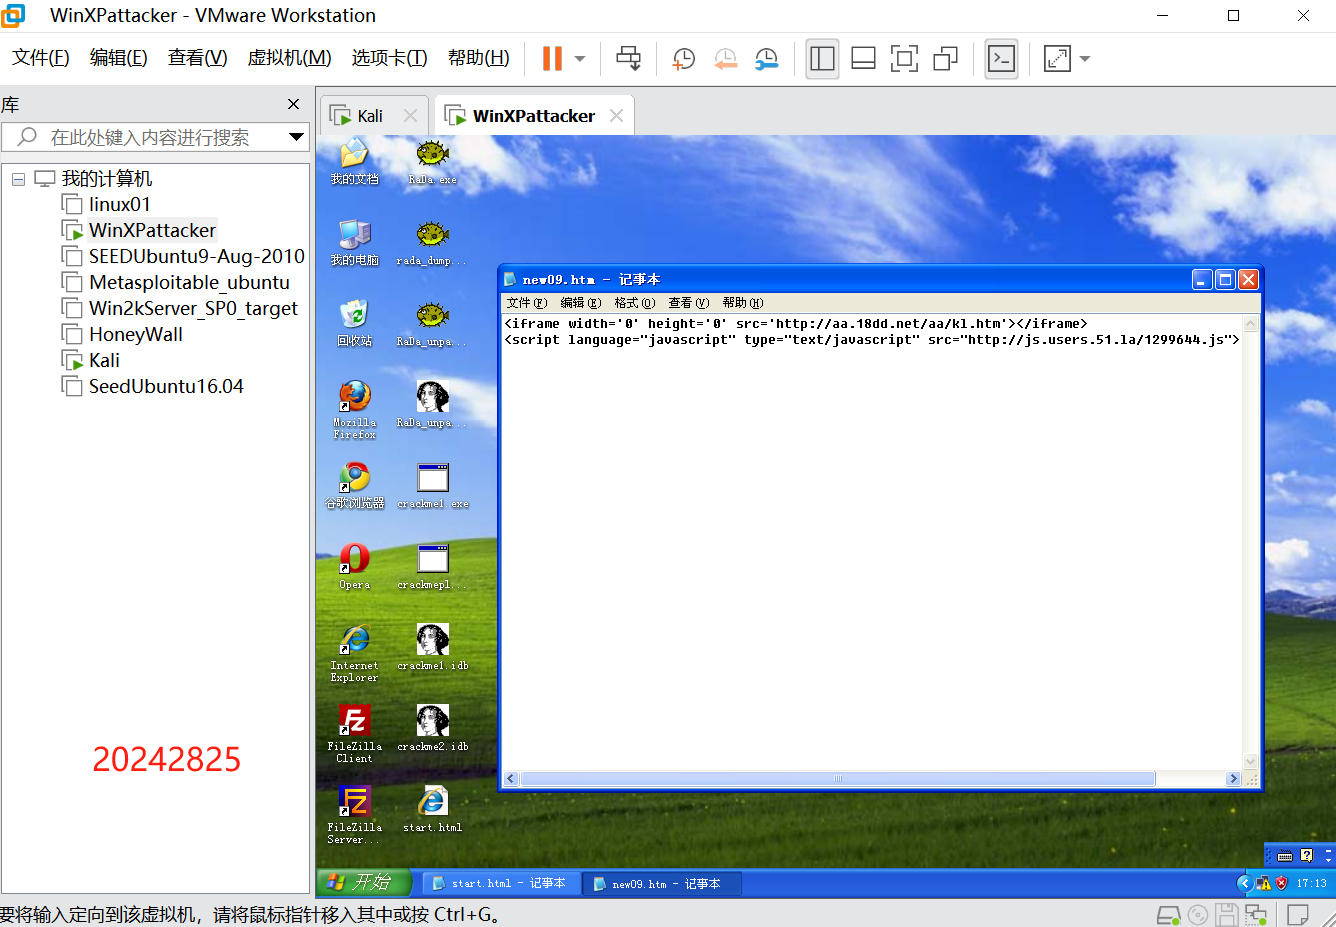Select the Internet Explorer desktop shortcut

355,653
